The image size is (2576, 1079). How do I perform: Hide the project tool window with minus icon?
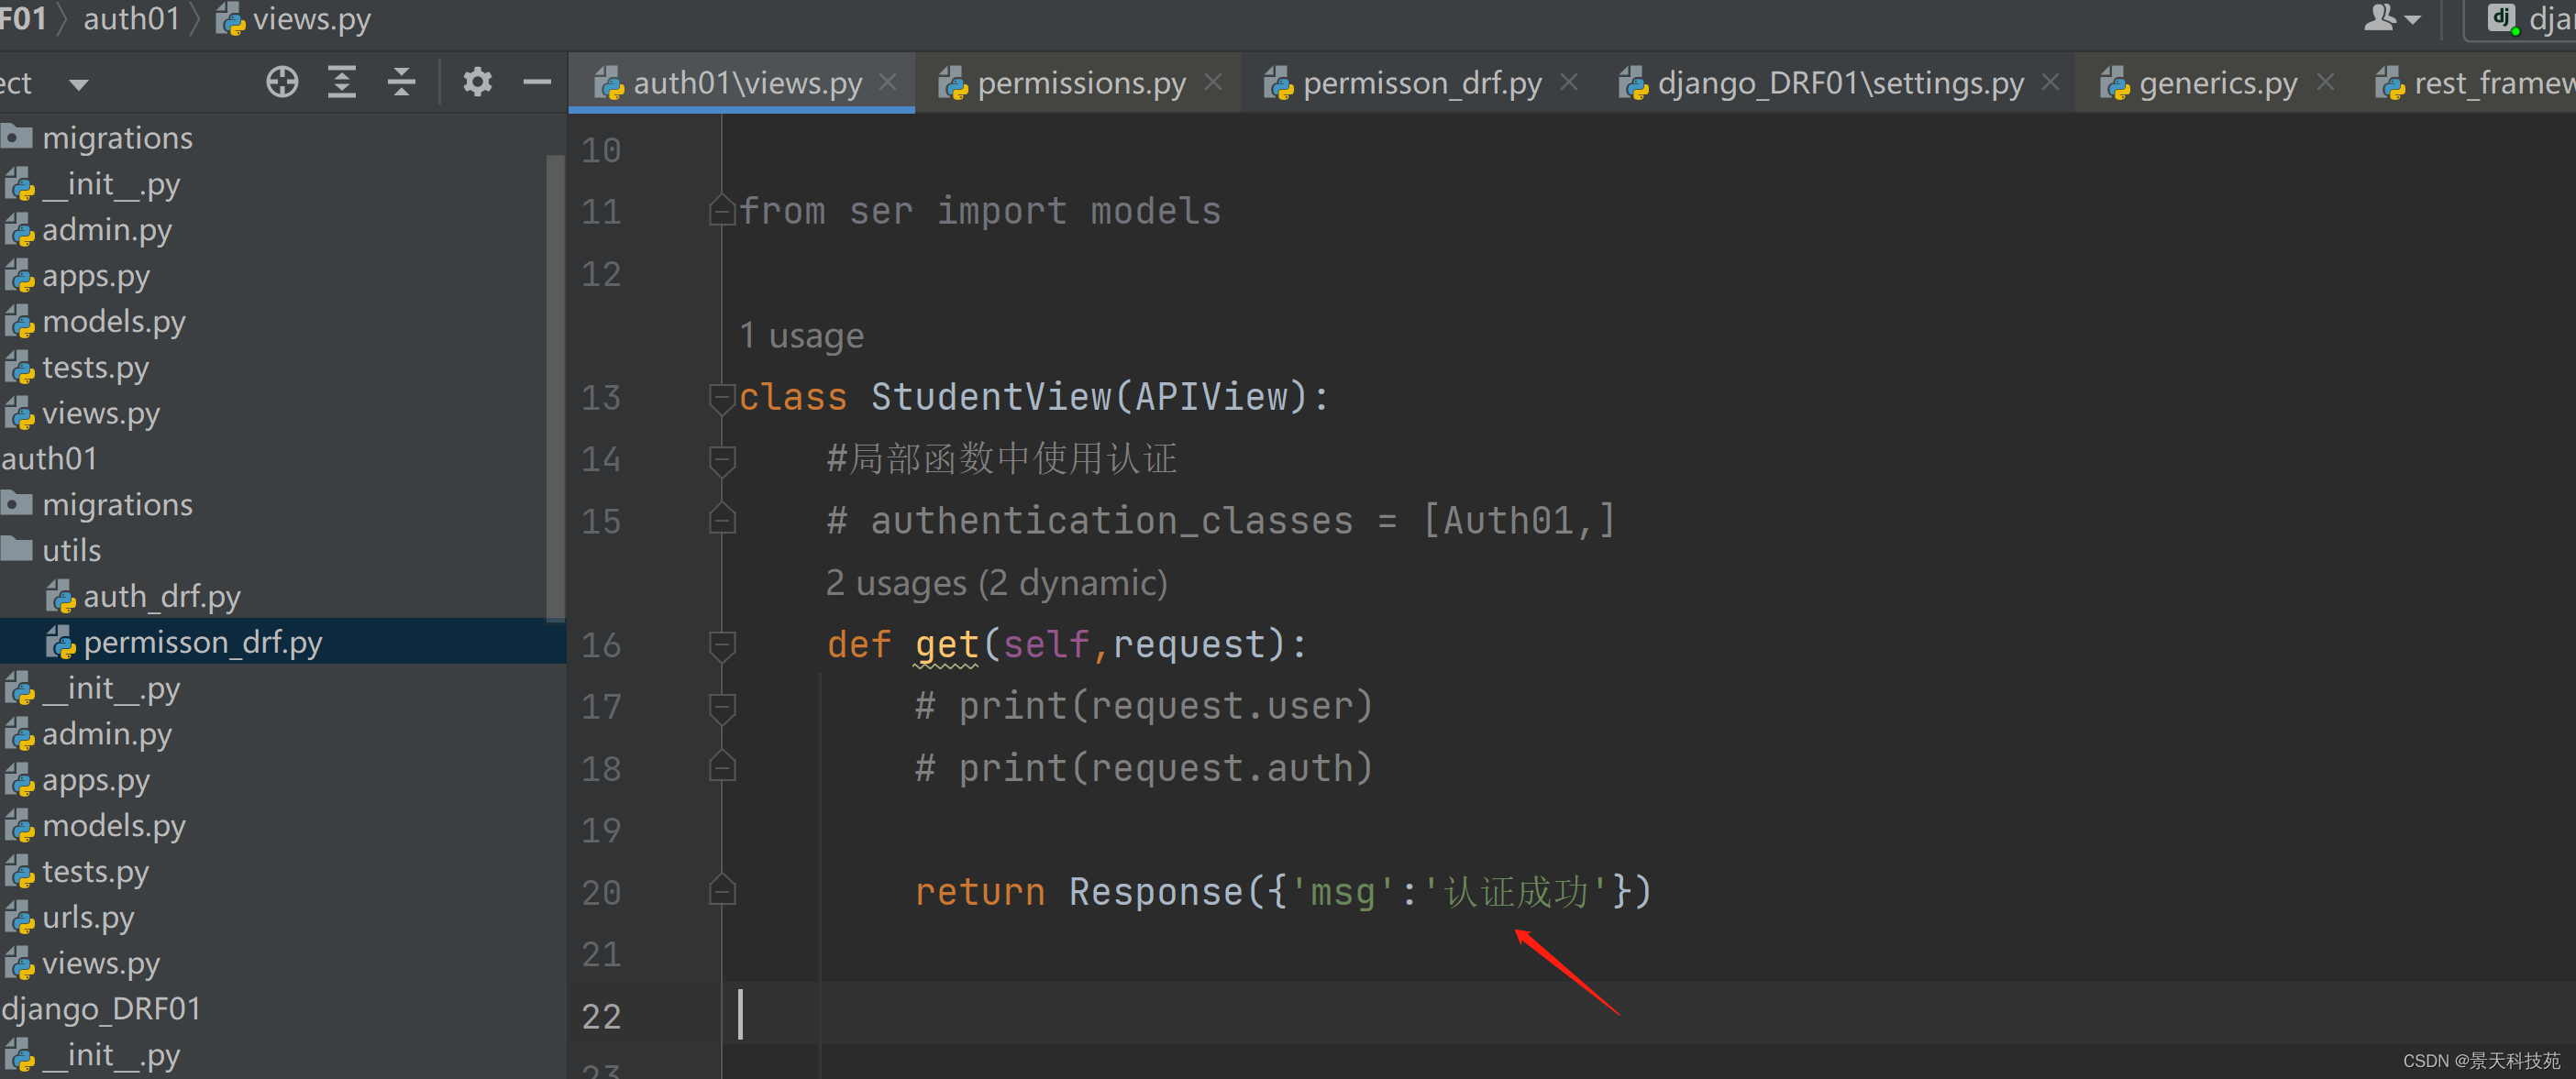pyautogui.click(x=537, y=82)
